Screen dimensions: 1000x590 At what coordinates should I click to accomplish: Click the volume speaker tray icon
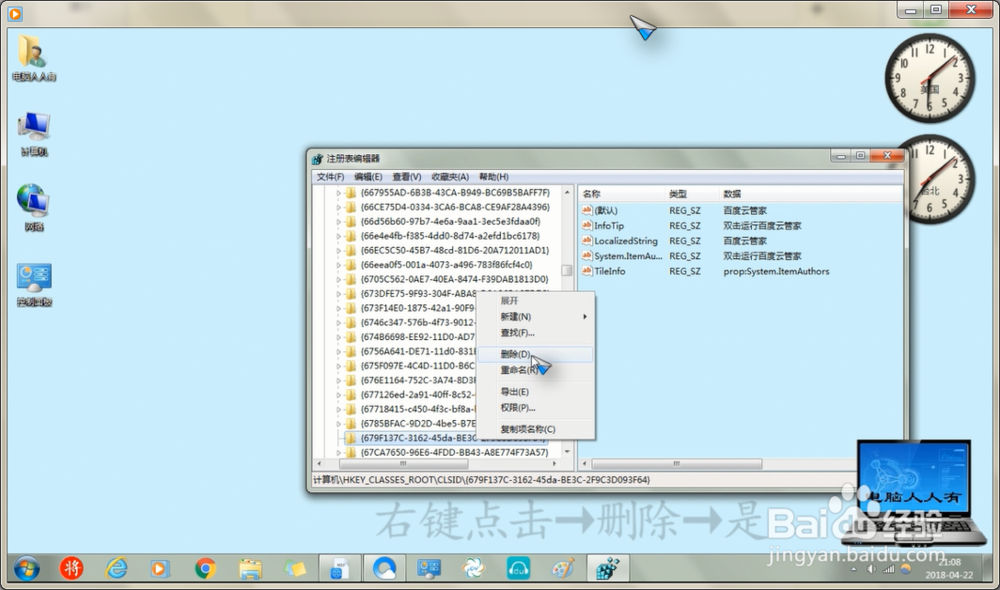(872, 569)
